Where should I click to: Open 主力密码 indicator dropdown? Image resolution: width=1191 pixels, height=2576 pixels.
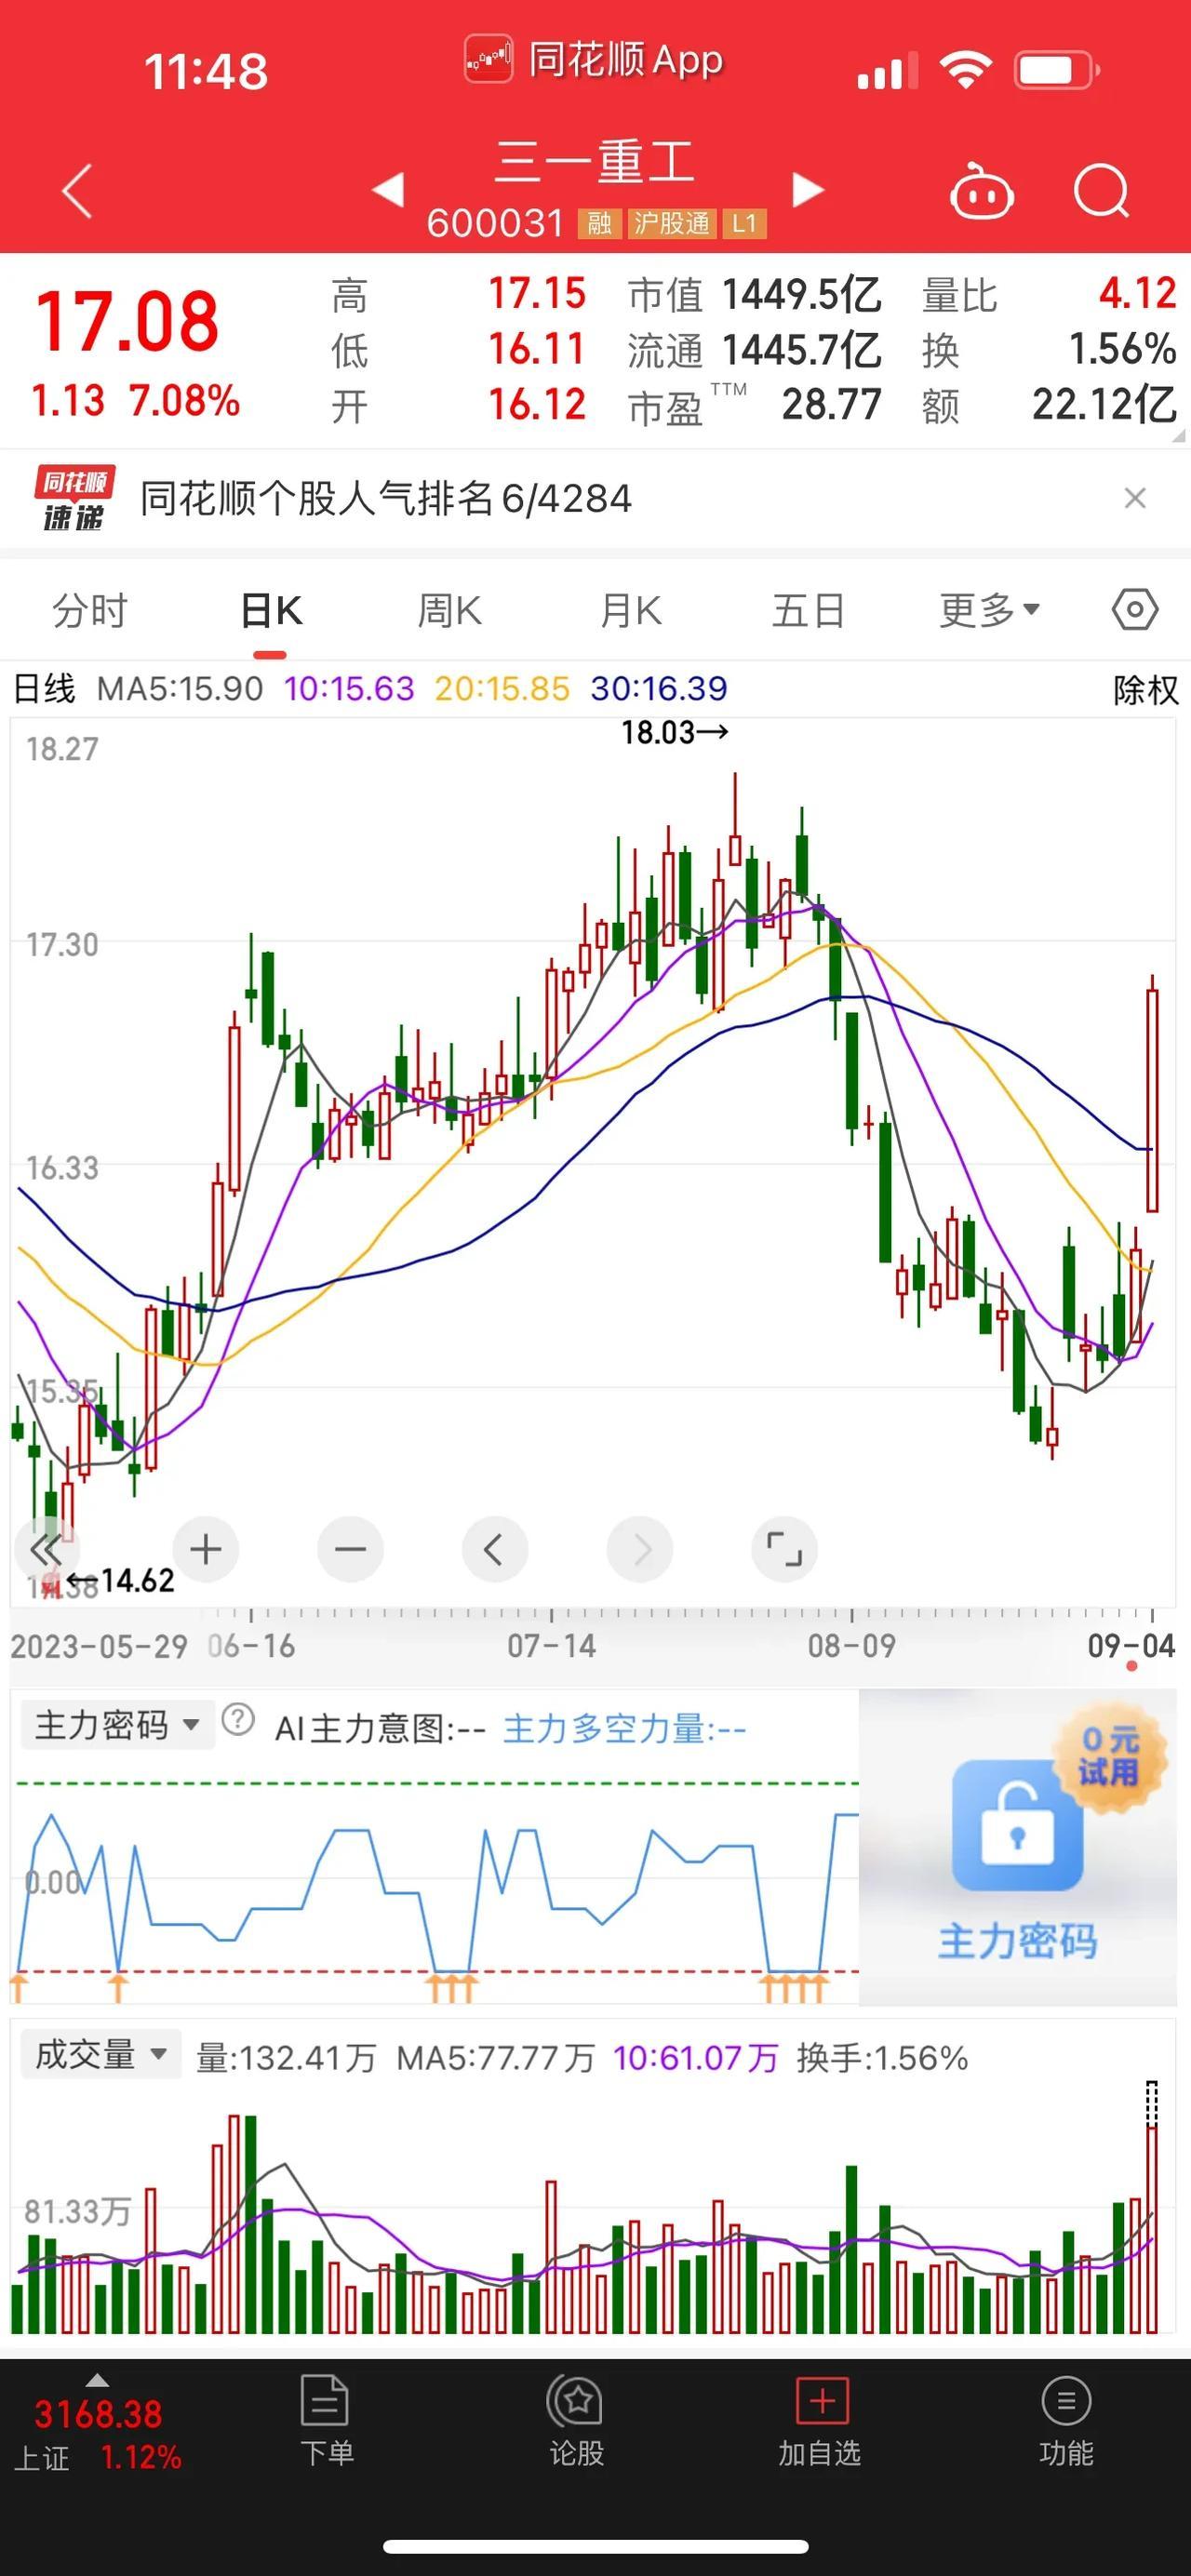tap(118, 1725)
